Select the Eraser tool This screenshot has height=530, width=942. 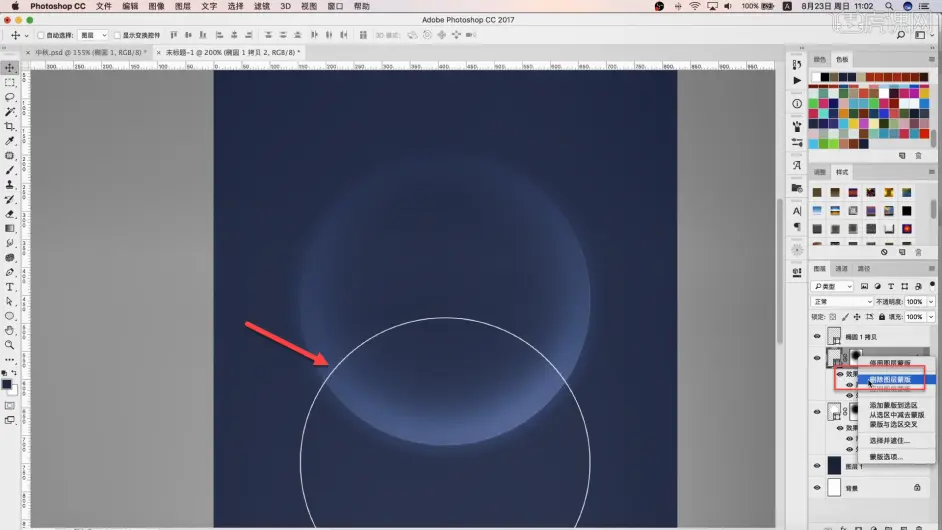10,214
